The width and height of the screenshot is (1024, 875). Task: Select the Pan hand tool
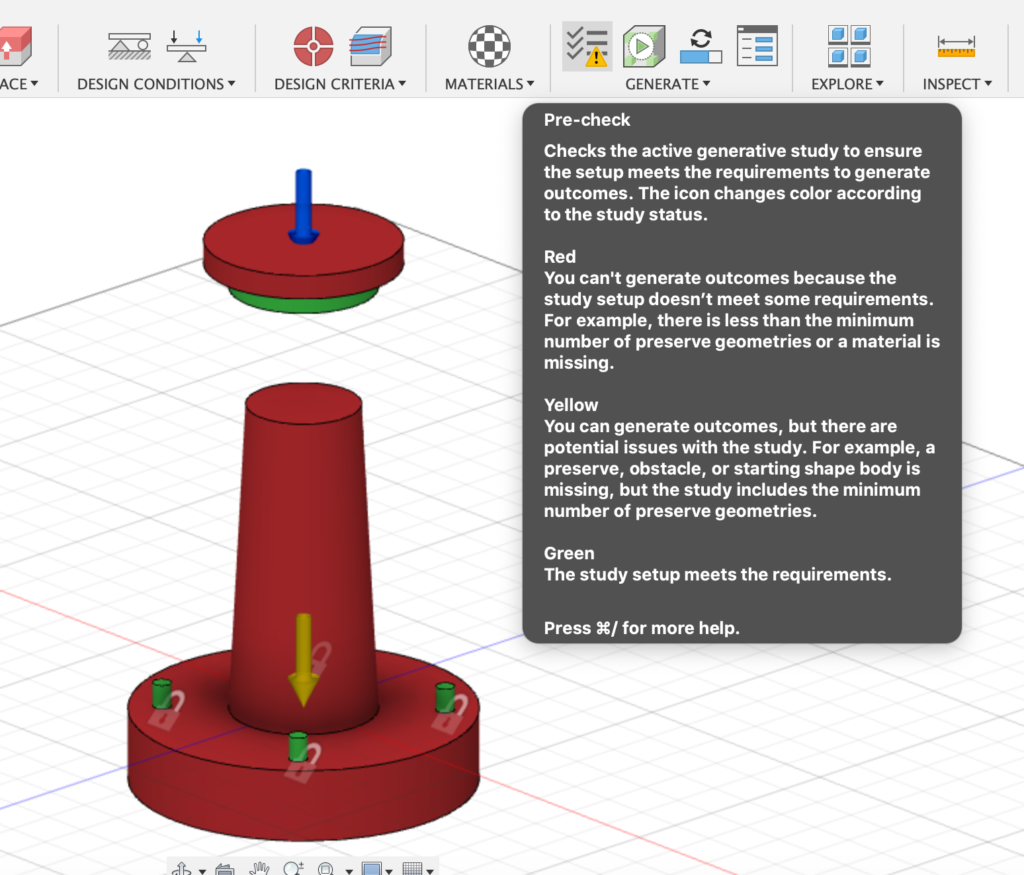coord(260,868)
